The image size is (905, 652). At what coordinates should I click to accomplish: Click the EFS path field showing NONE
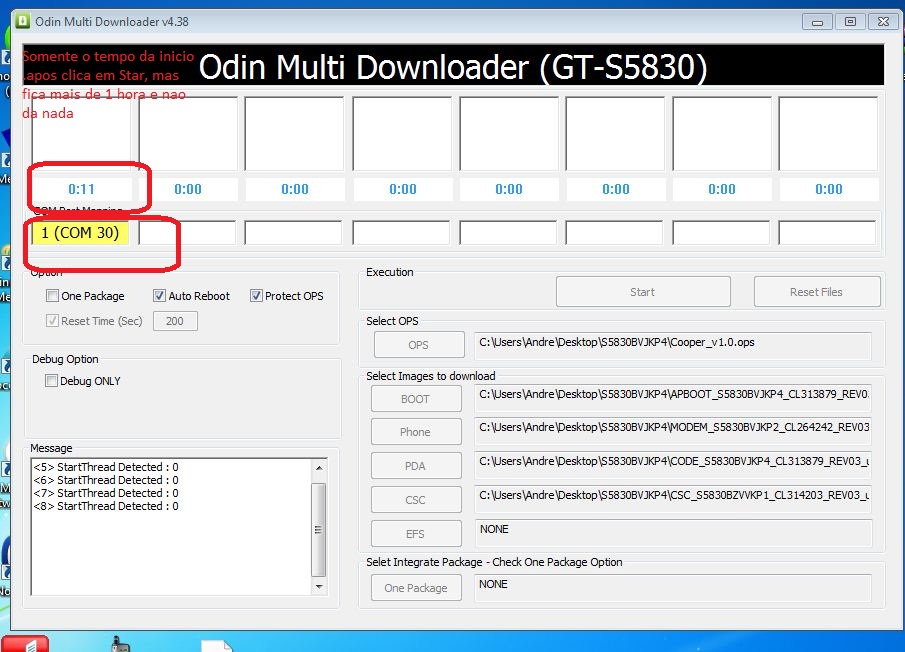[x=672, y=534]
